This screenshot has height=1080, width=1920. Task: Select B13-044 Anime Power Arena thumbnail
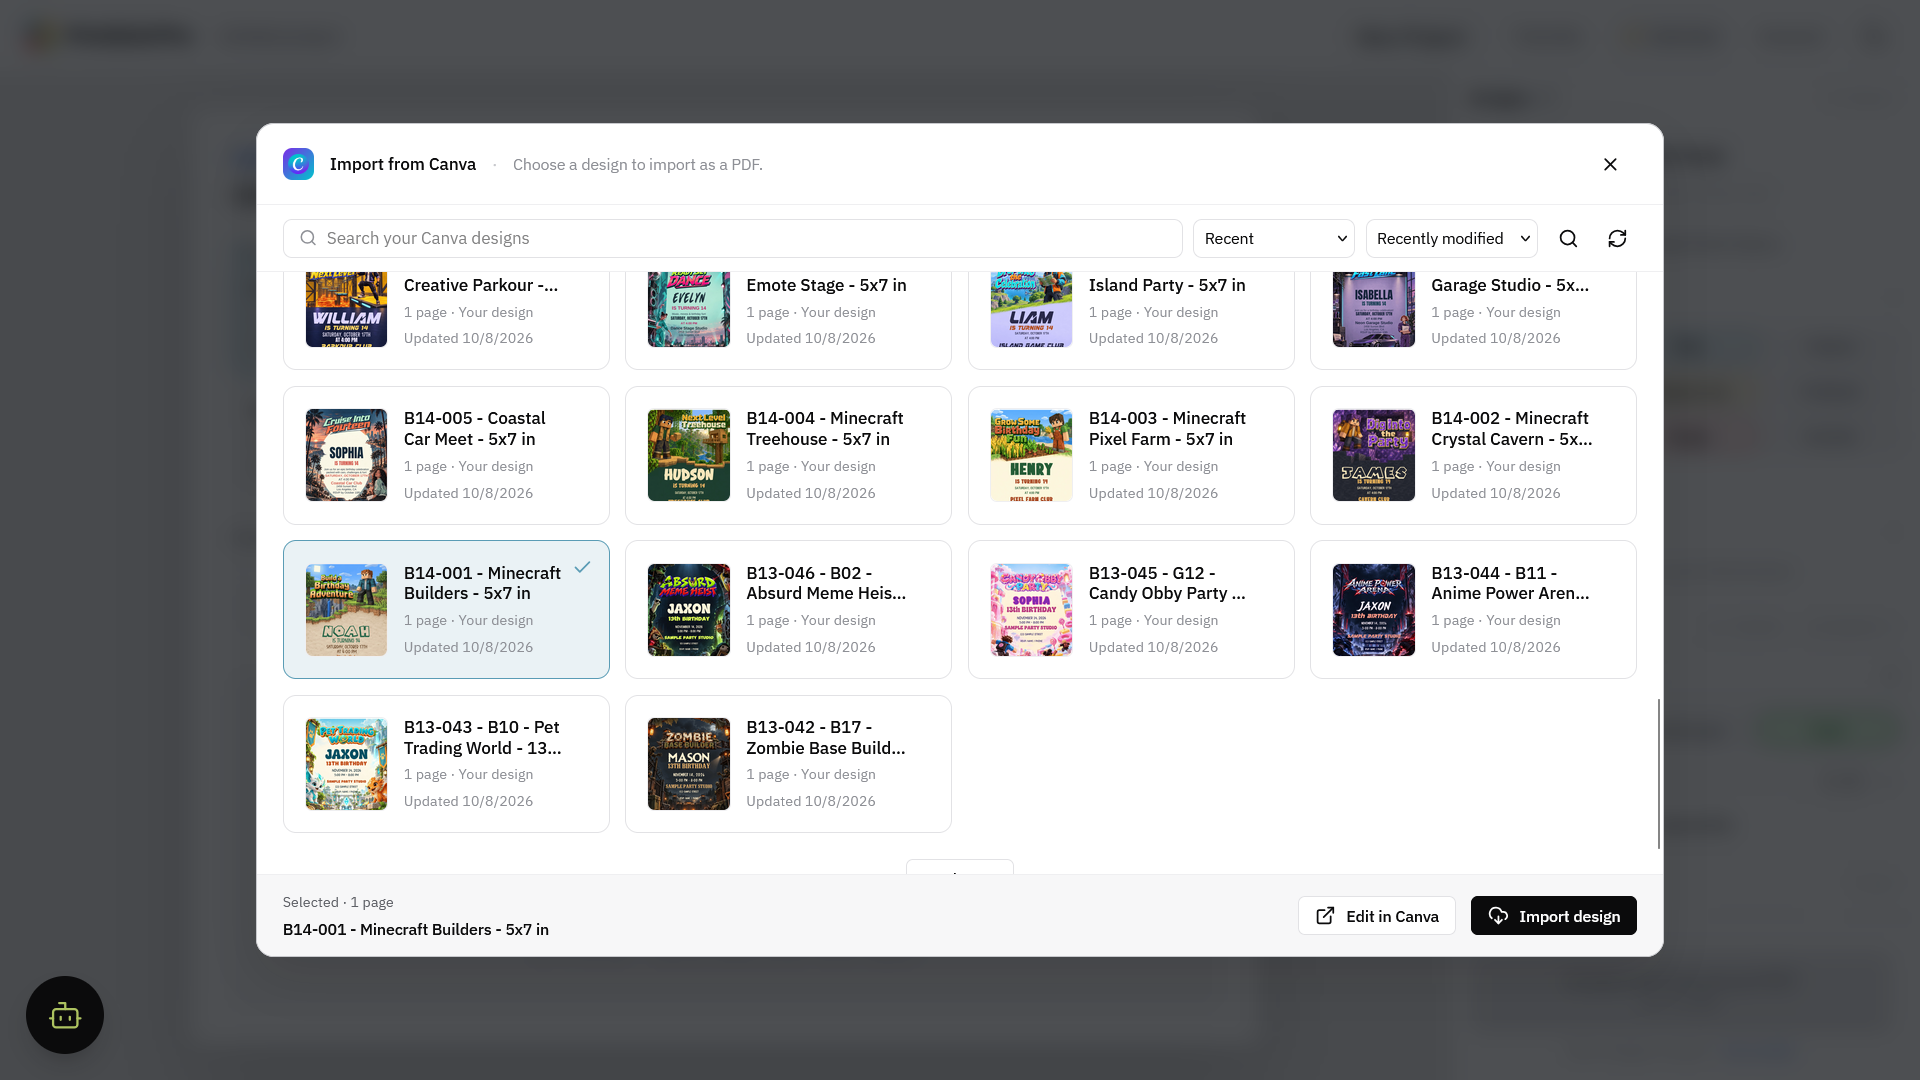[1373, 610]
